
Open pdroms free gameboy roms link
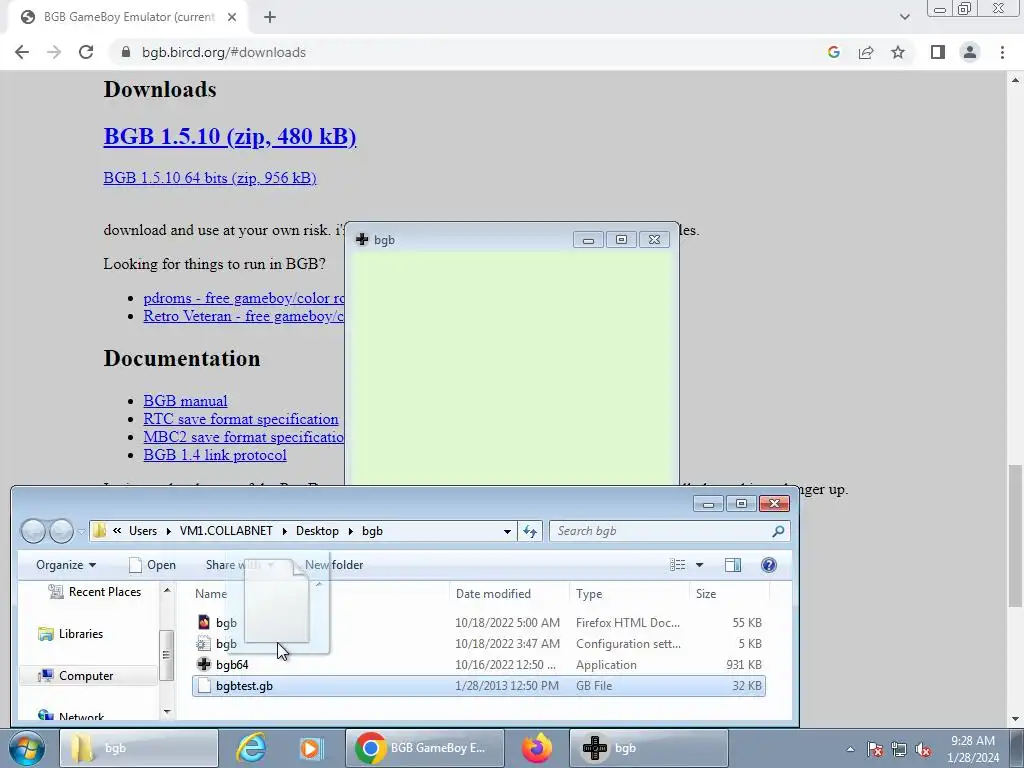point(244,298)
